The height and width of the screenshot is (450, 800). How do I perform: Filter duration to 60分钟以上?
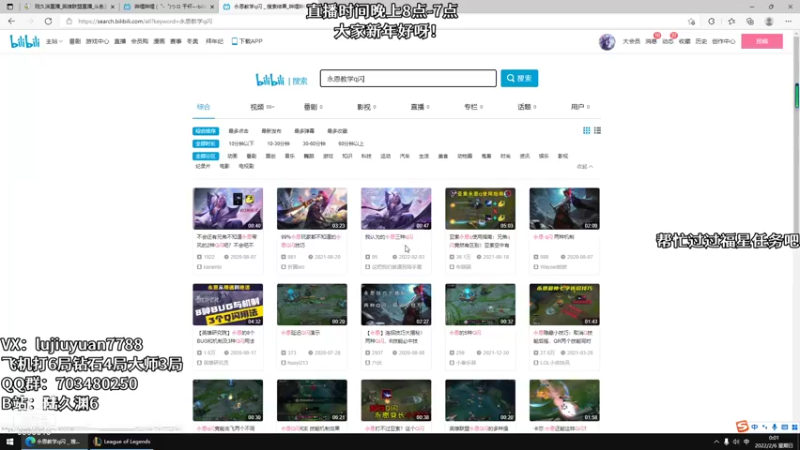(351, 144)
